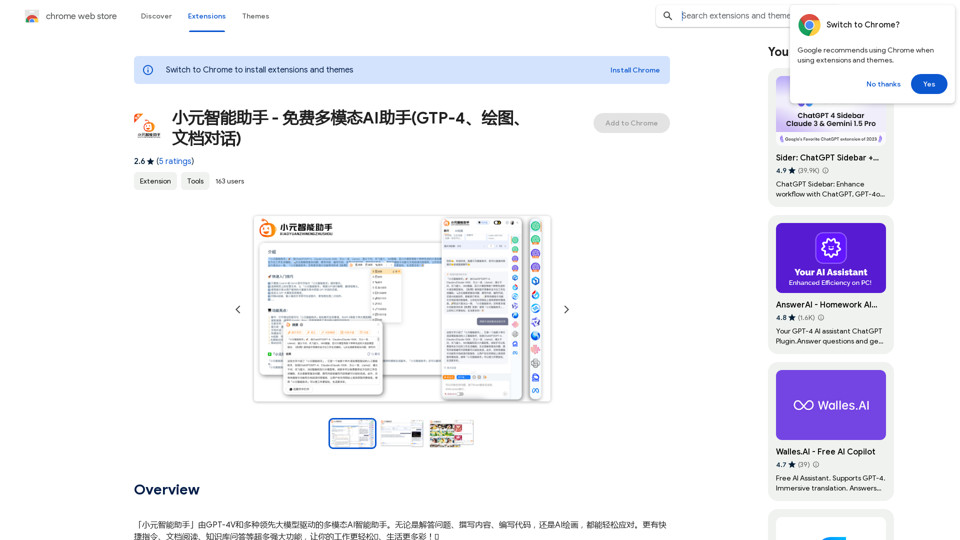Click the Walles.AI infinity logo tile
Image resolution: width=960 pixels, height=540 pixels.
[831, 405]
